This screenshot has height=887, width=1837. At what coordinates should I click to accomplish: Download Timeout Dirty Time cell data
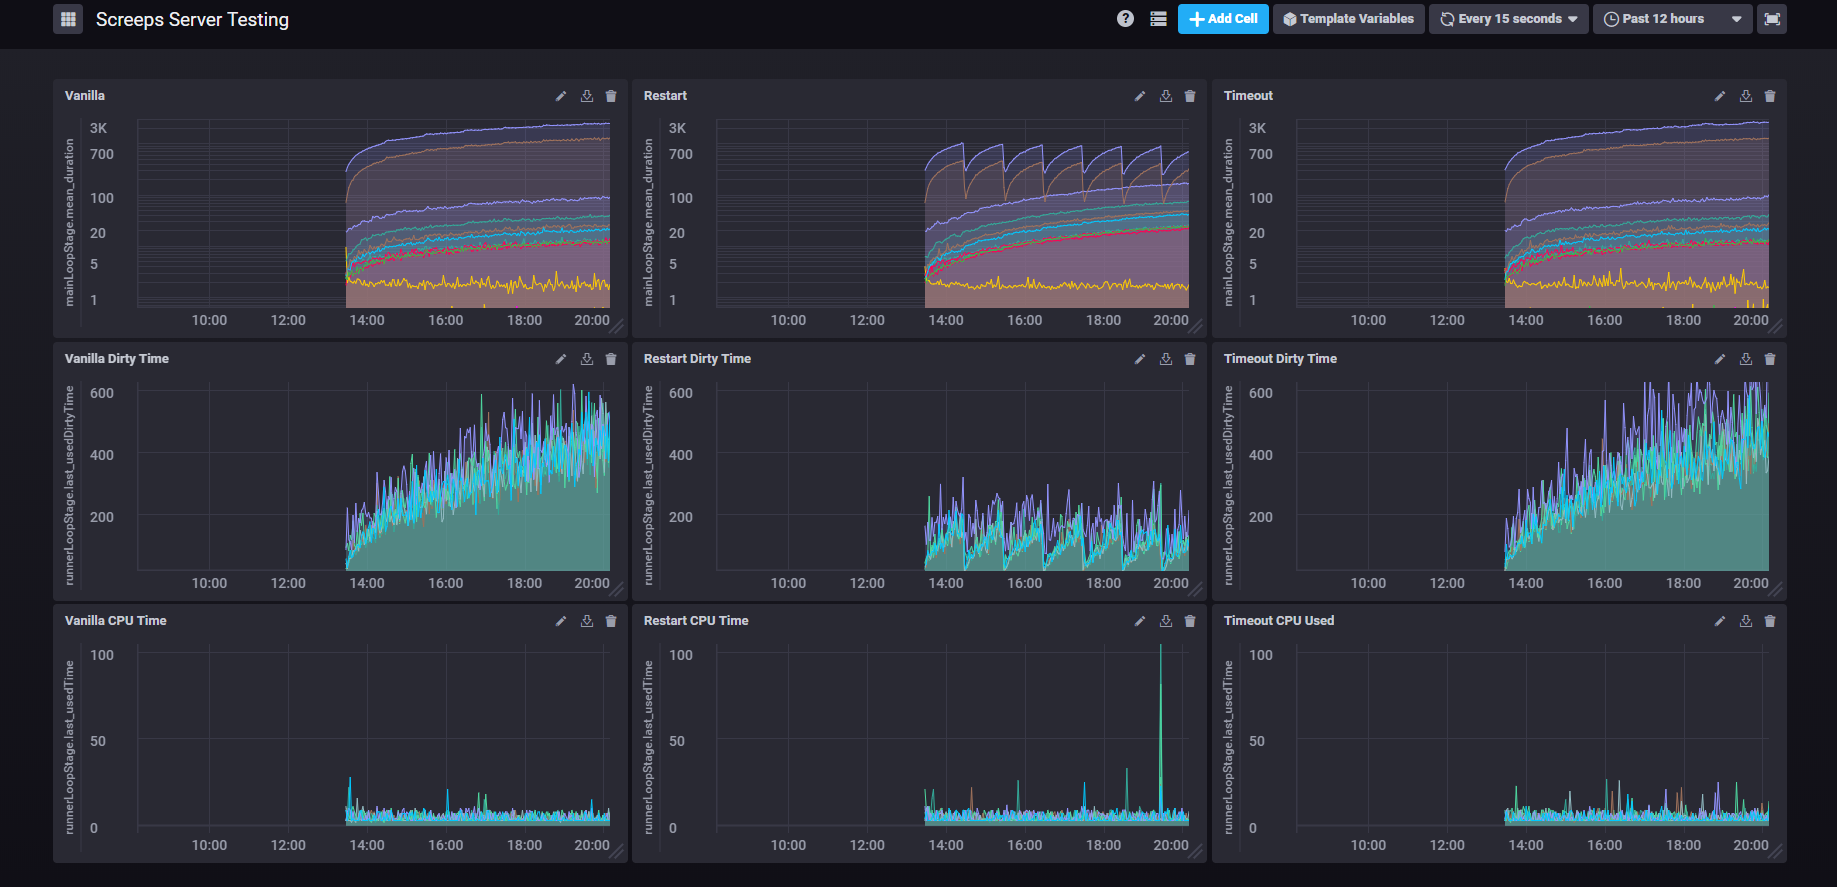coord(1746,359)
